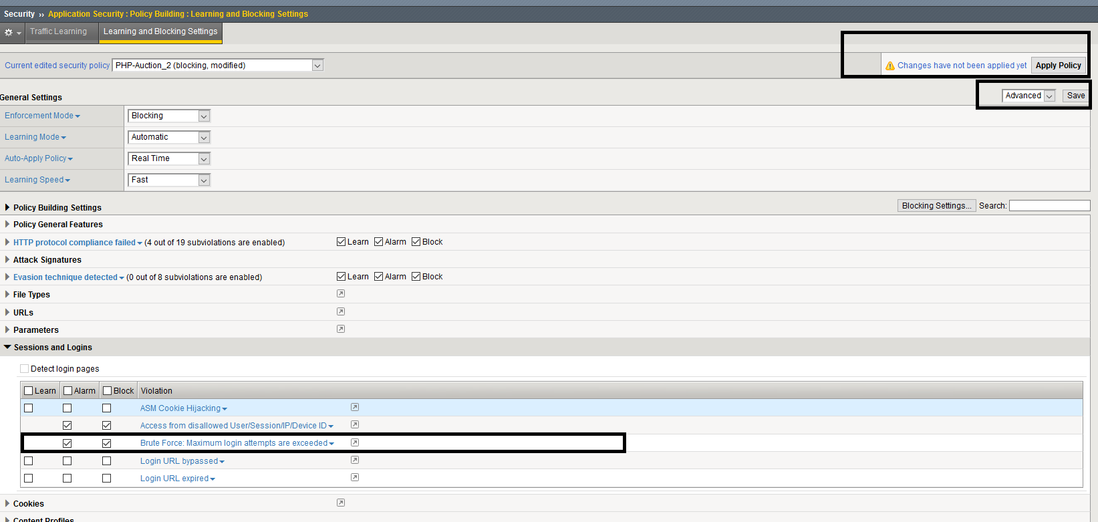Open Access from disallowed User popout icon
1098x522 pixels.
click(x=354, y=425)
